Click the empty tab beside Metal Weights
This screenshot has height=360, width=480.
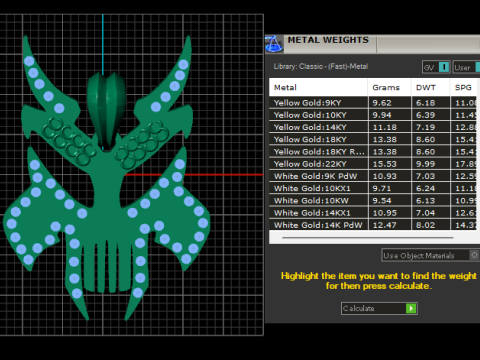[428, 44]
